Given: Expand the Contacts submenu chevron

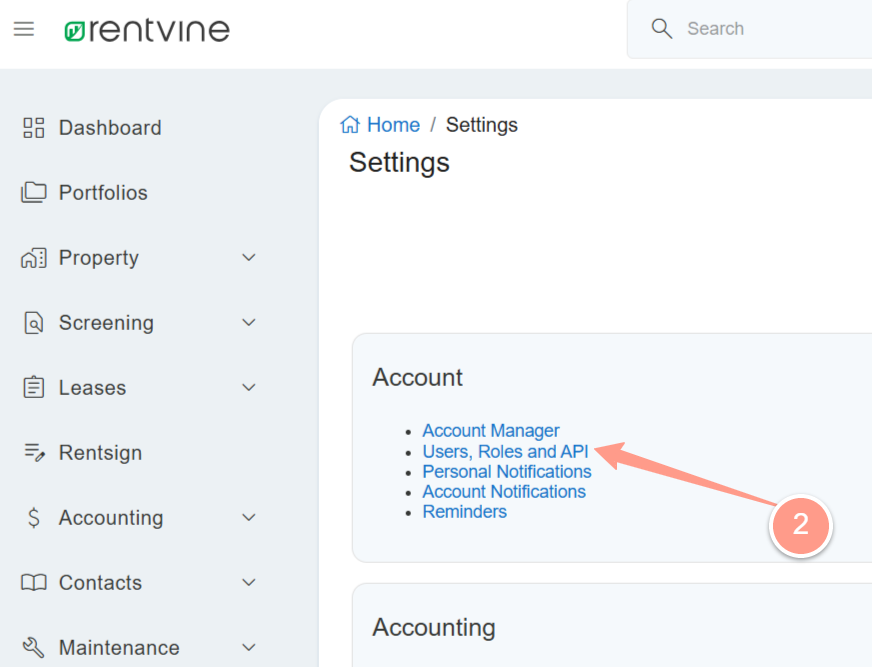Looking at the screenshot, I should point(249,583).
